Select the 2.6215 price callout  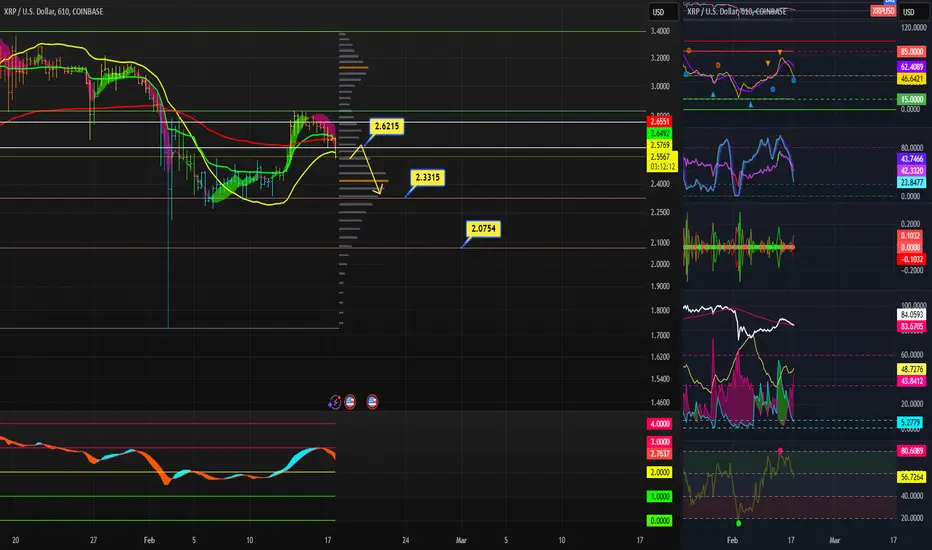coord(386,126)
